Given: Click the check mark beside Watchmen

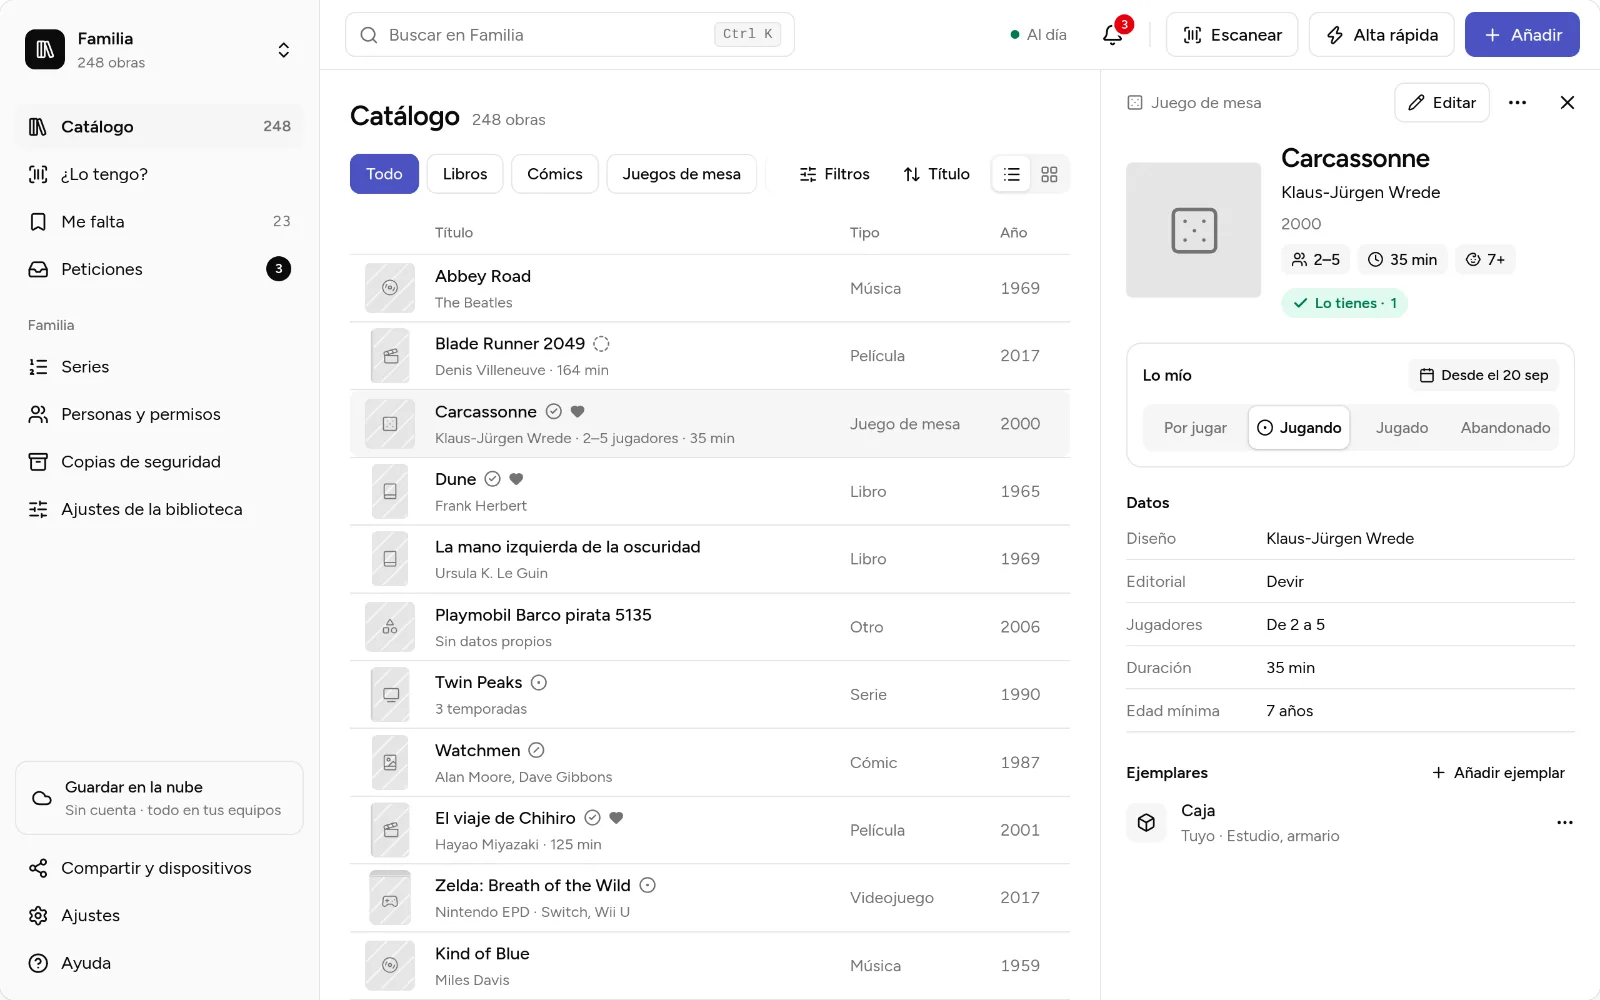Looking at the screenshot, I should [x=536, y=750].
